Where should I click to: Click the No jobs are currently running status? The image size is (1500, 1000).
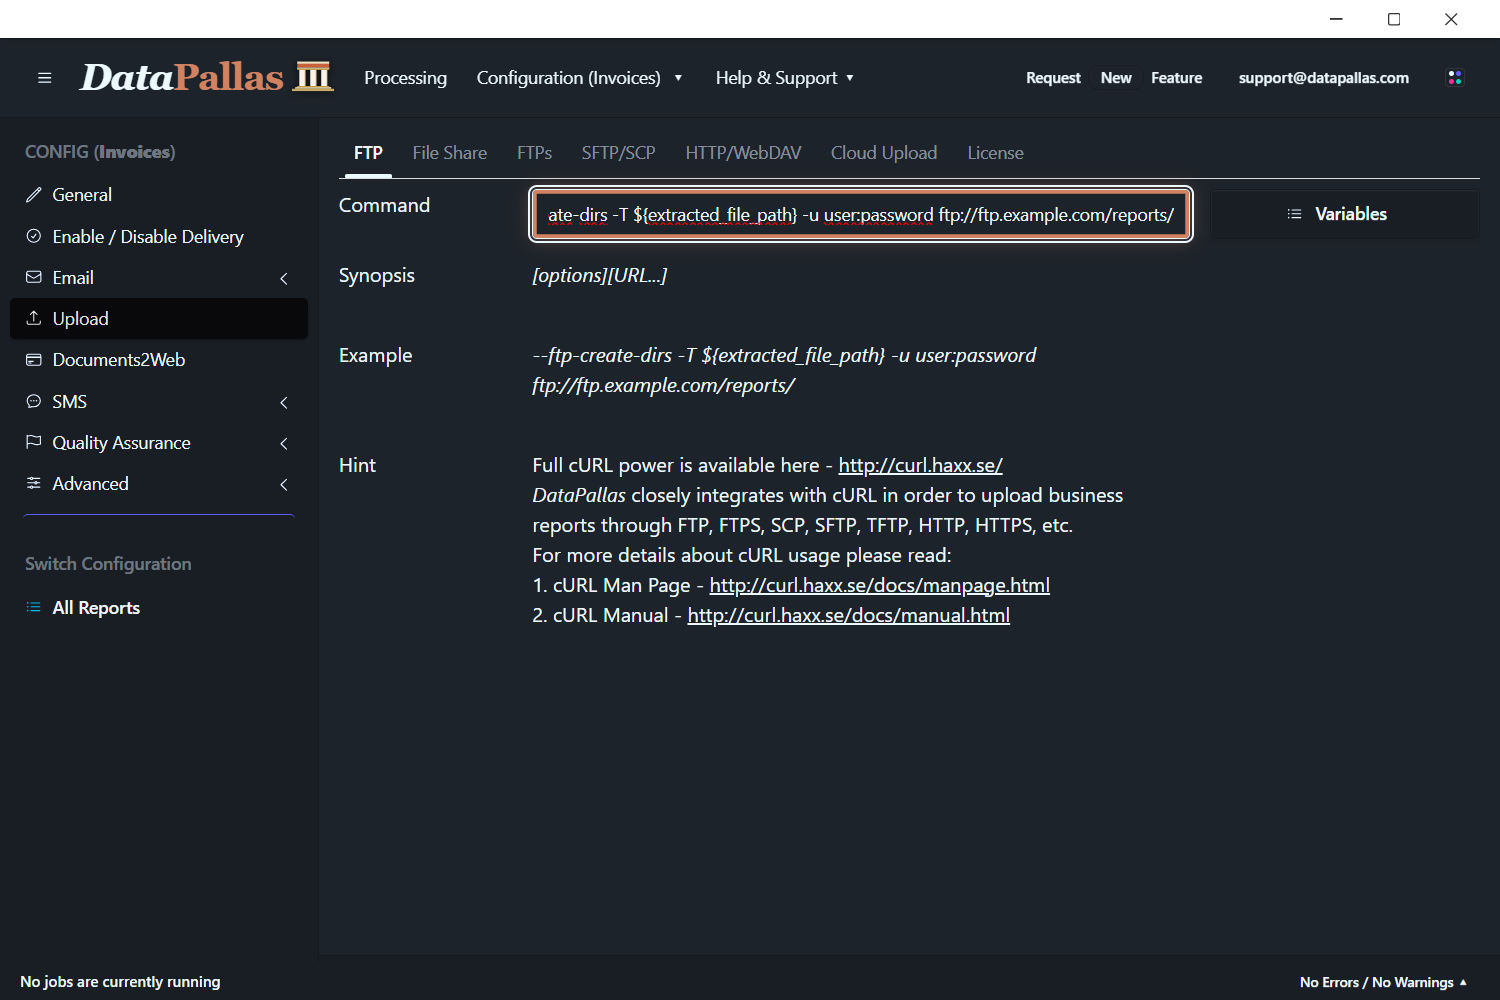[x=120, y=982]
